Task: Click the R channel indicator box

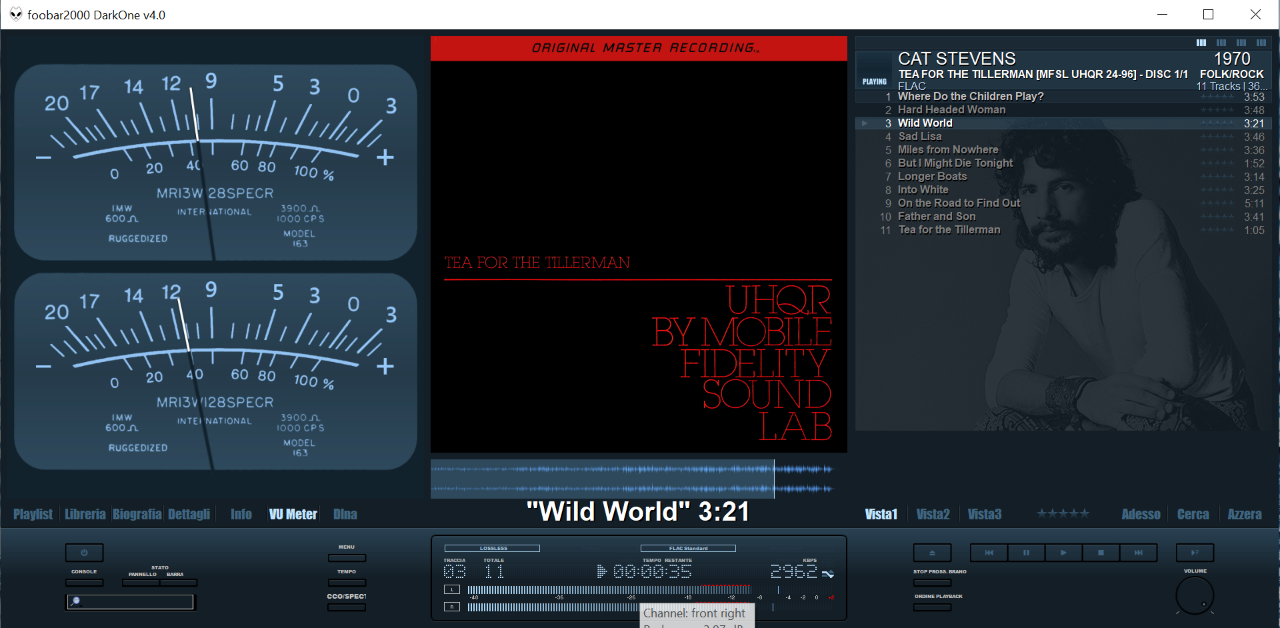Action: (453, 606)
